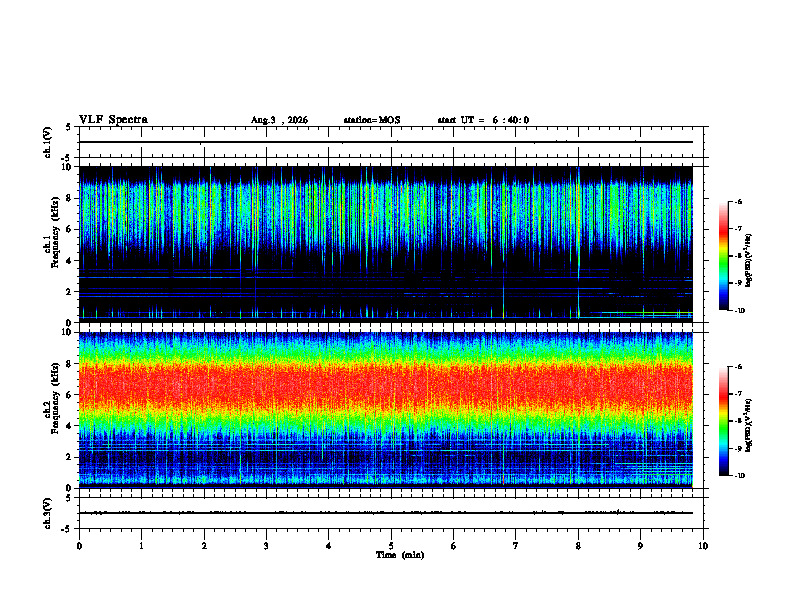
Task: Click the "Time (min)" axis label
Action: click(400, 555)
